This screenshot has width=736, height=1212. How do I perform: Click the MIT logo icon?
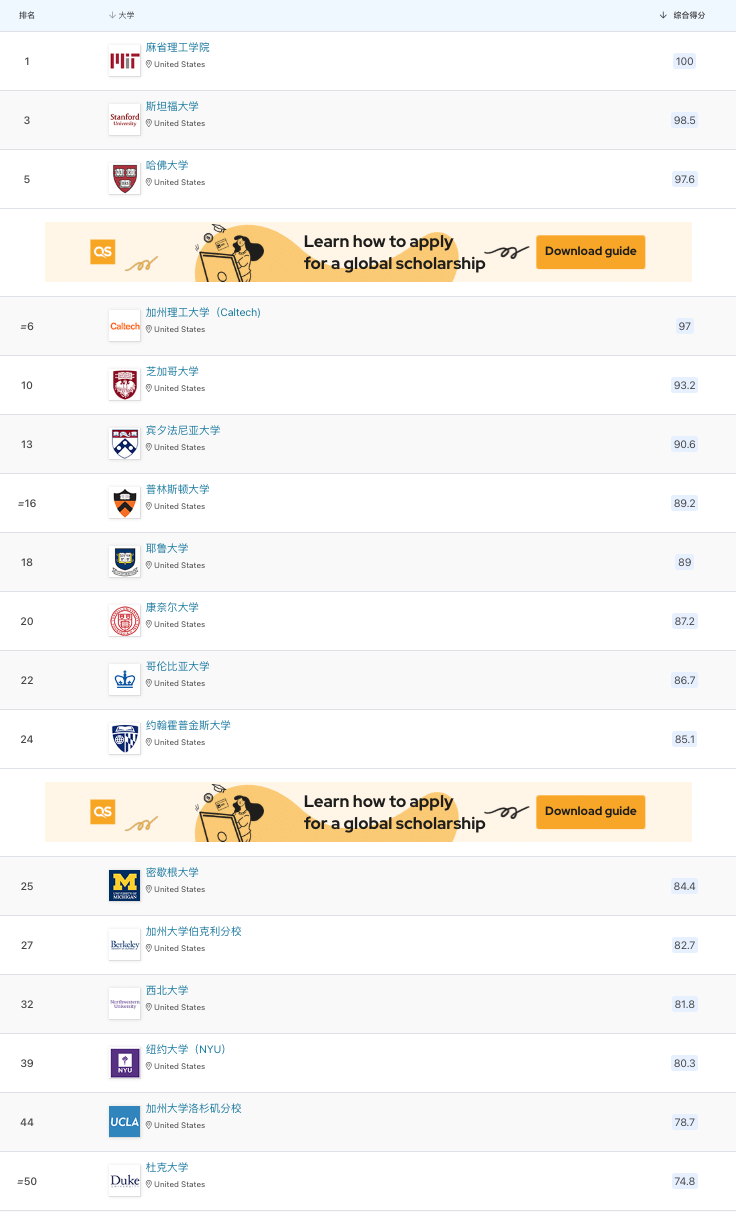pyautogui.click(x=124, y=62)
